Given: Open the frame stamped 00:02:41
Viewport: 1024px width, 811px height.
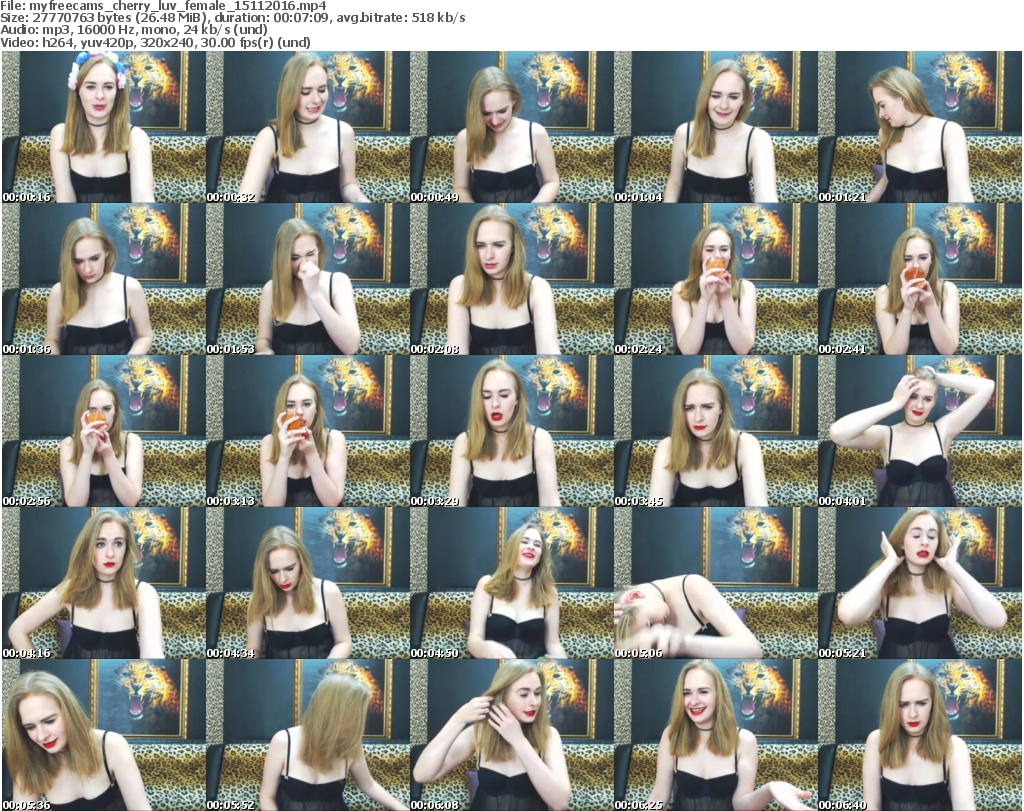Looking at the screenshot, I should [x=920, y=279].
